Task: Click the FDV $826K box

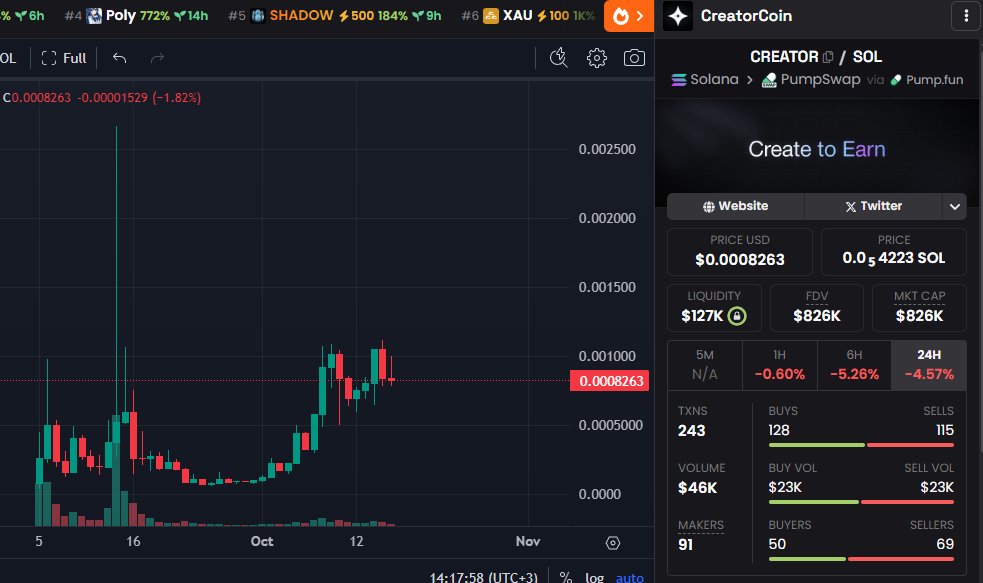Action: [x=816, y=308]
